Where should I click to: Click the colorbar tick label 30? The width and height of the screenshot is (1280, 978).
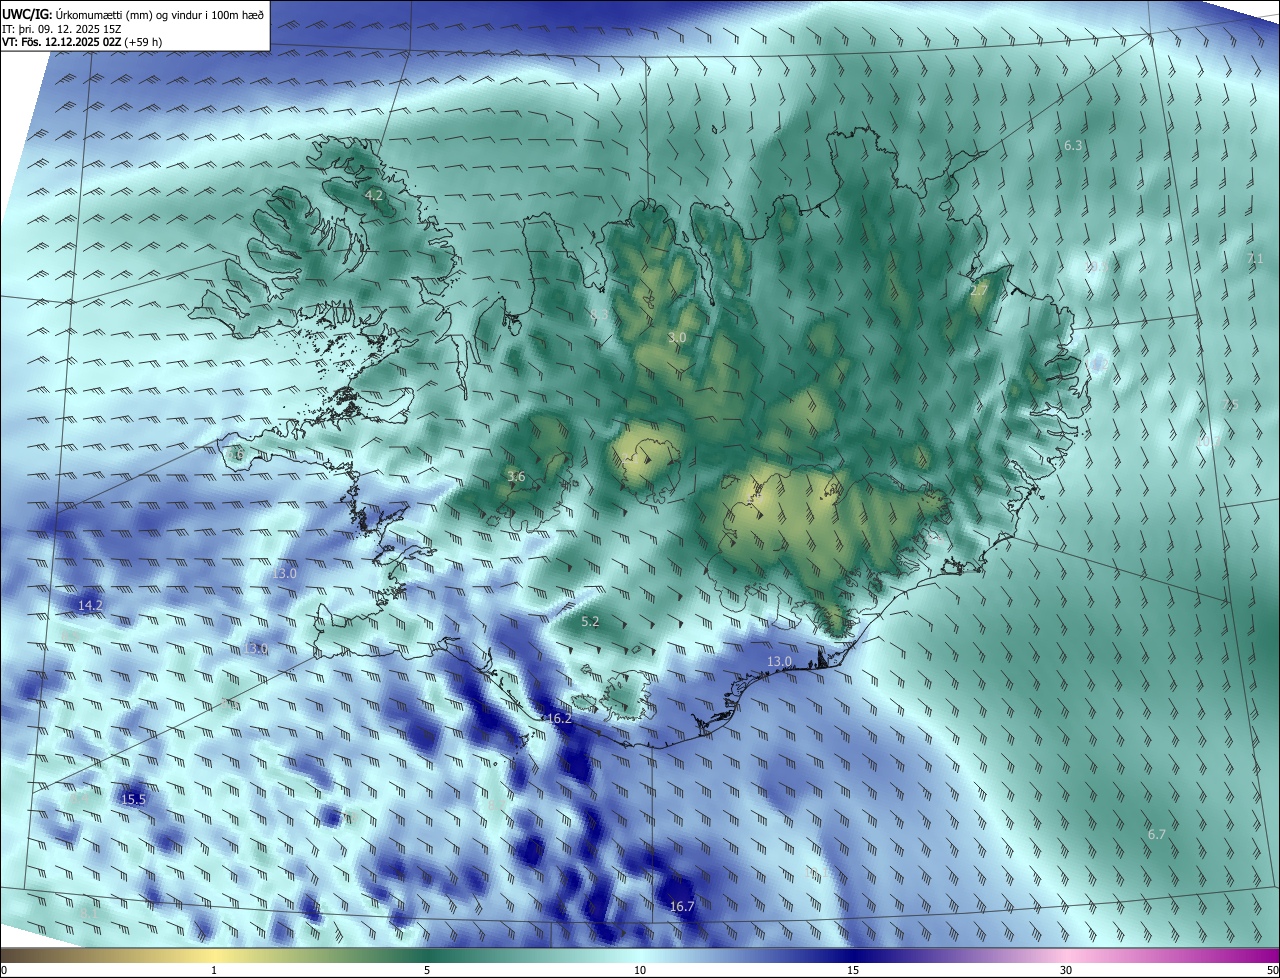[1066, 970]
